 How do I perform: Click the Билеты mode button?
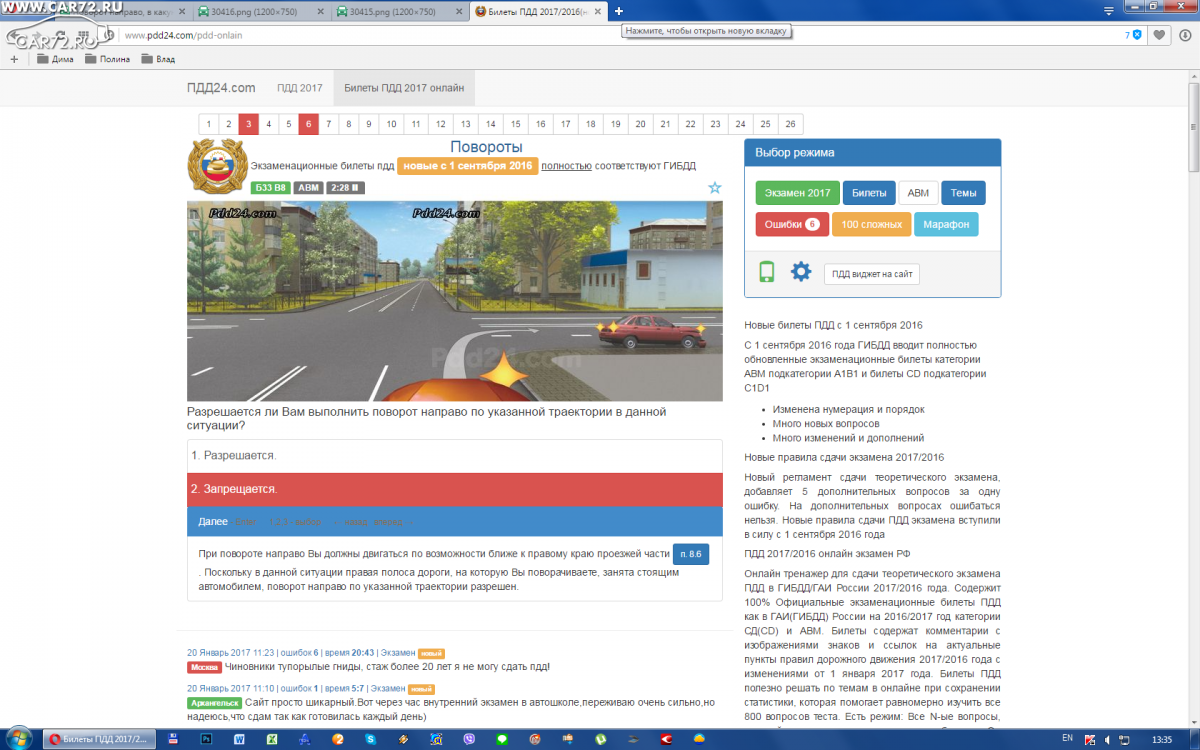pos(869,193)
